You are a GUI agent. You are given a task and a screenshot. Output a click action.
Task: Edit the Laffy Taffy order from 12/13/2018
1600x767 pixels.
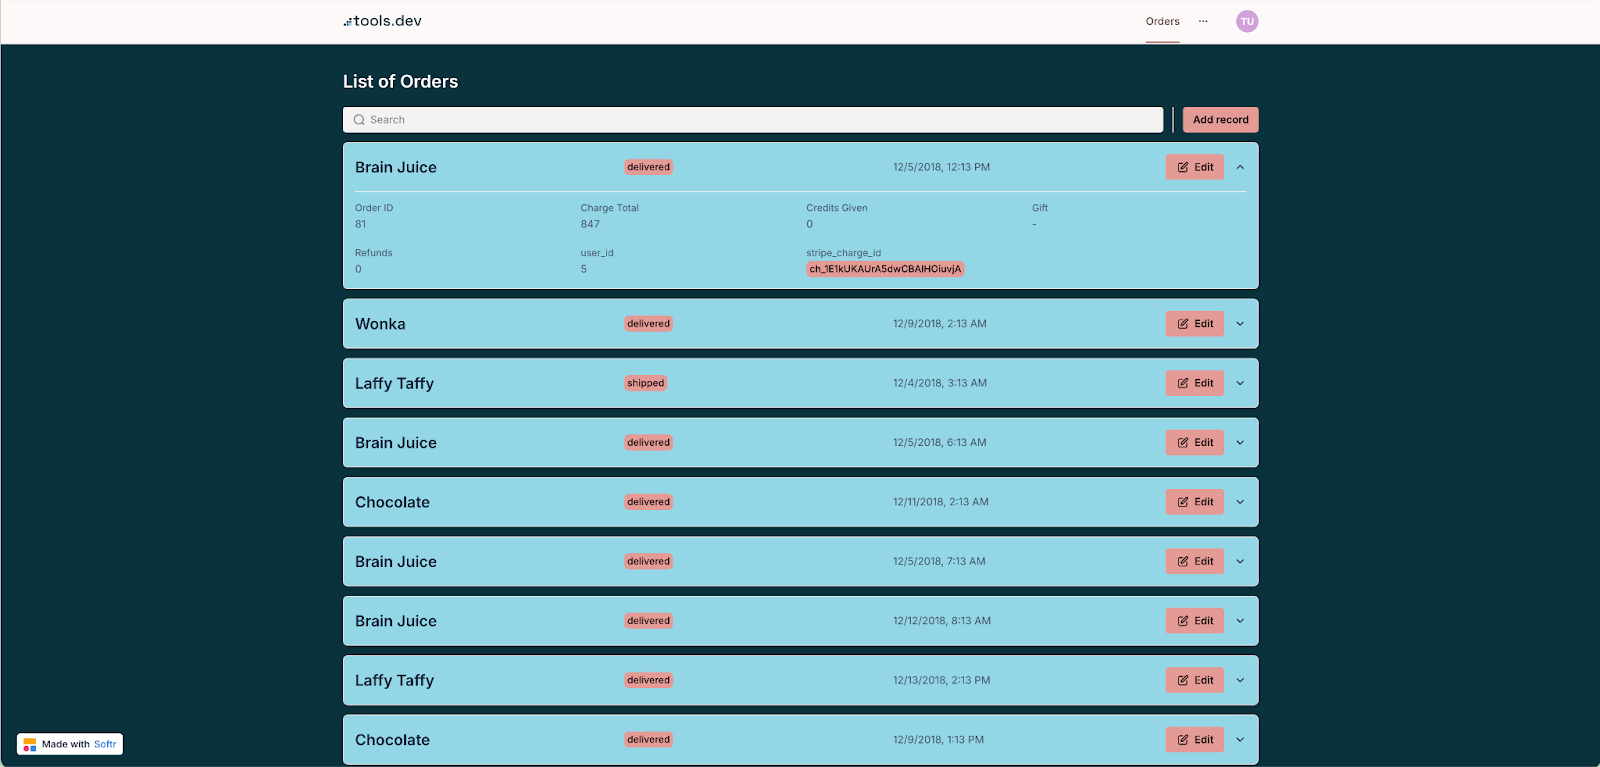click(x=1194, y=680)
